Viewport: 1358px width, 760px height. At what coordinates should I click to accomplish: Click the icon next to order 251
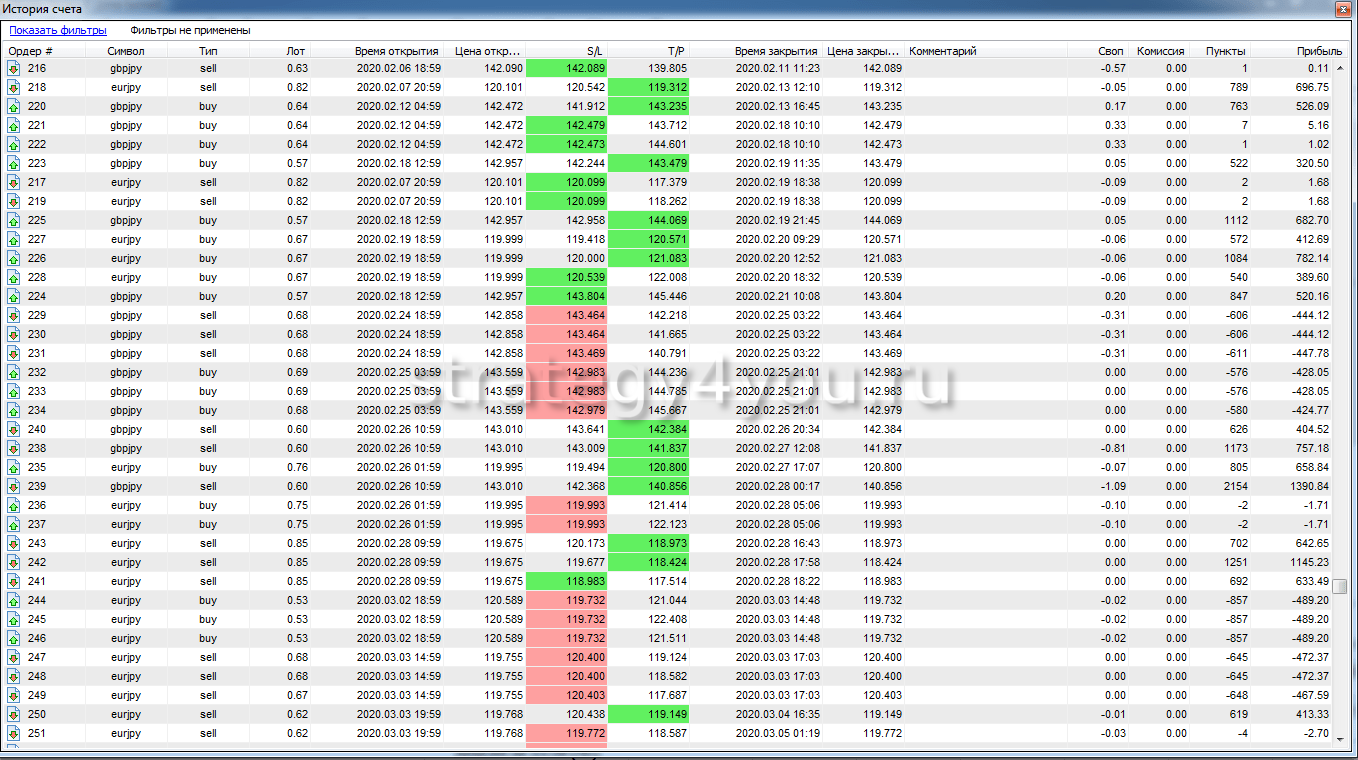click(x=14, y=733)
